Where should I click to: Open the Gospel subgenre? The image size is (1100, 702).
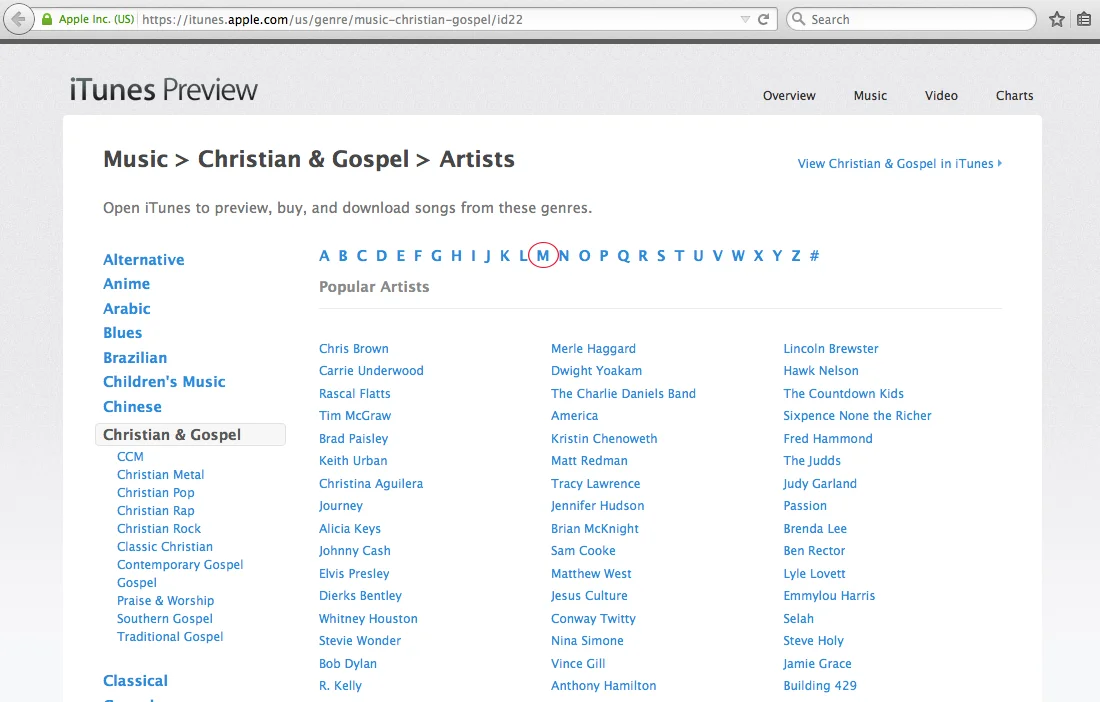click(x=137, y=583)
